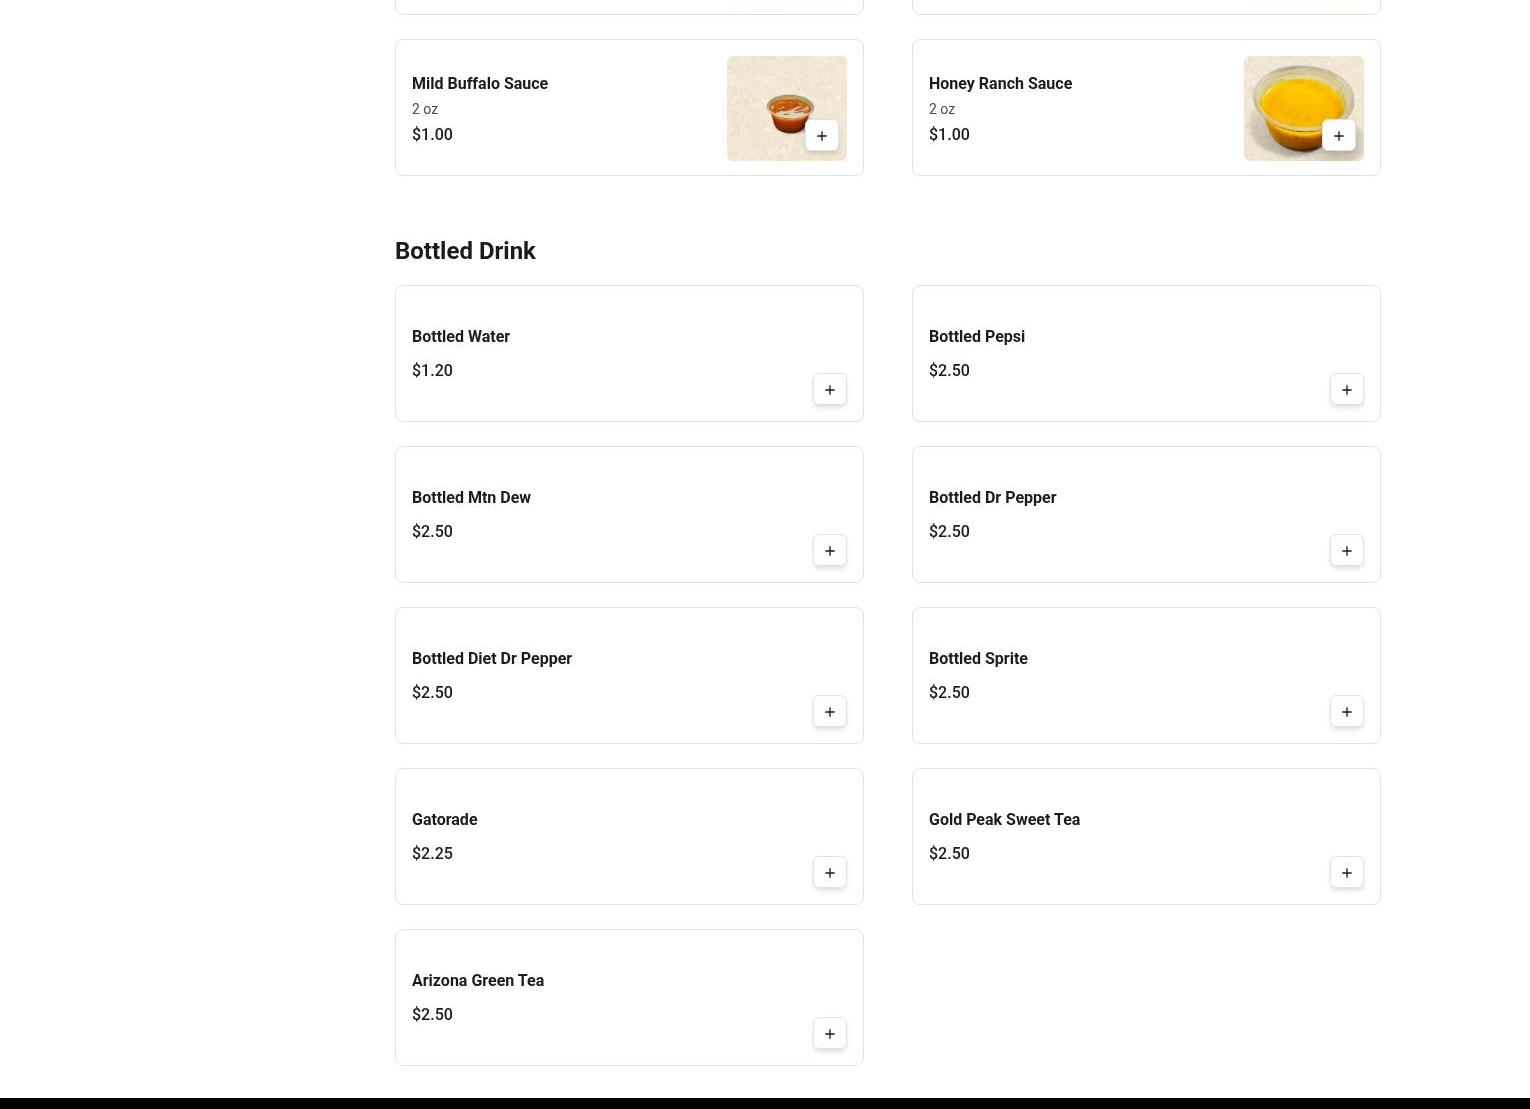Add Bottled Diet Dr Pepper with plus
1530x1109 pixels.
pyautogui.click(x=830, y=712)
